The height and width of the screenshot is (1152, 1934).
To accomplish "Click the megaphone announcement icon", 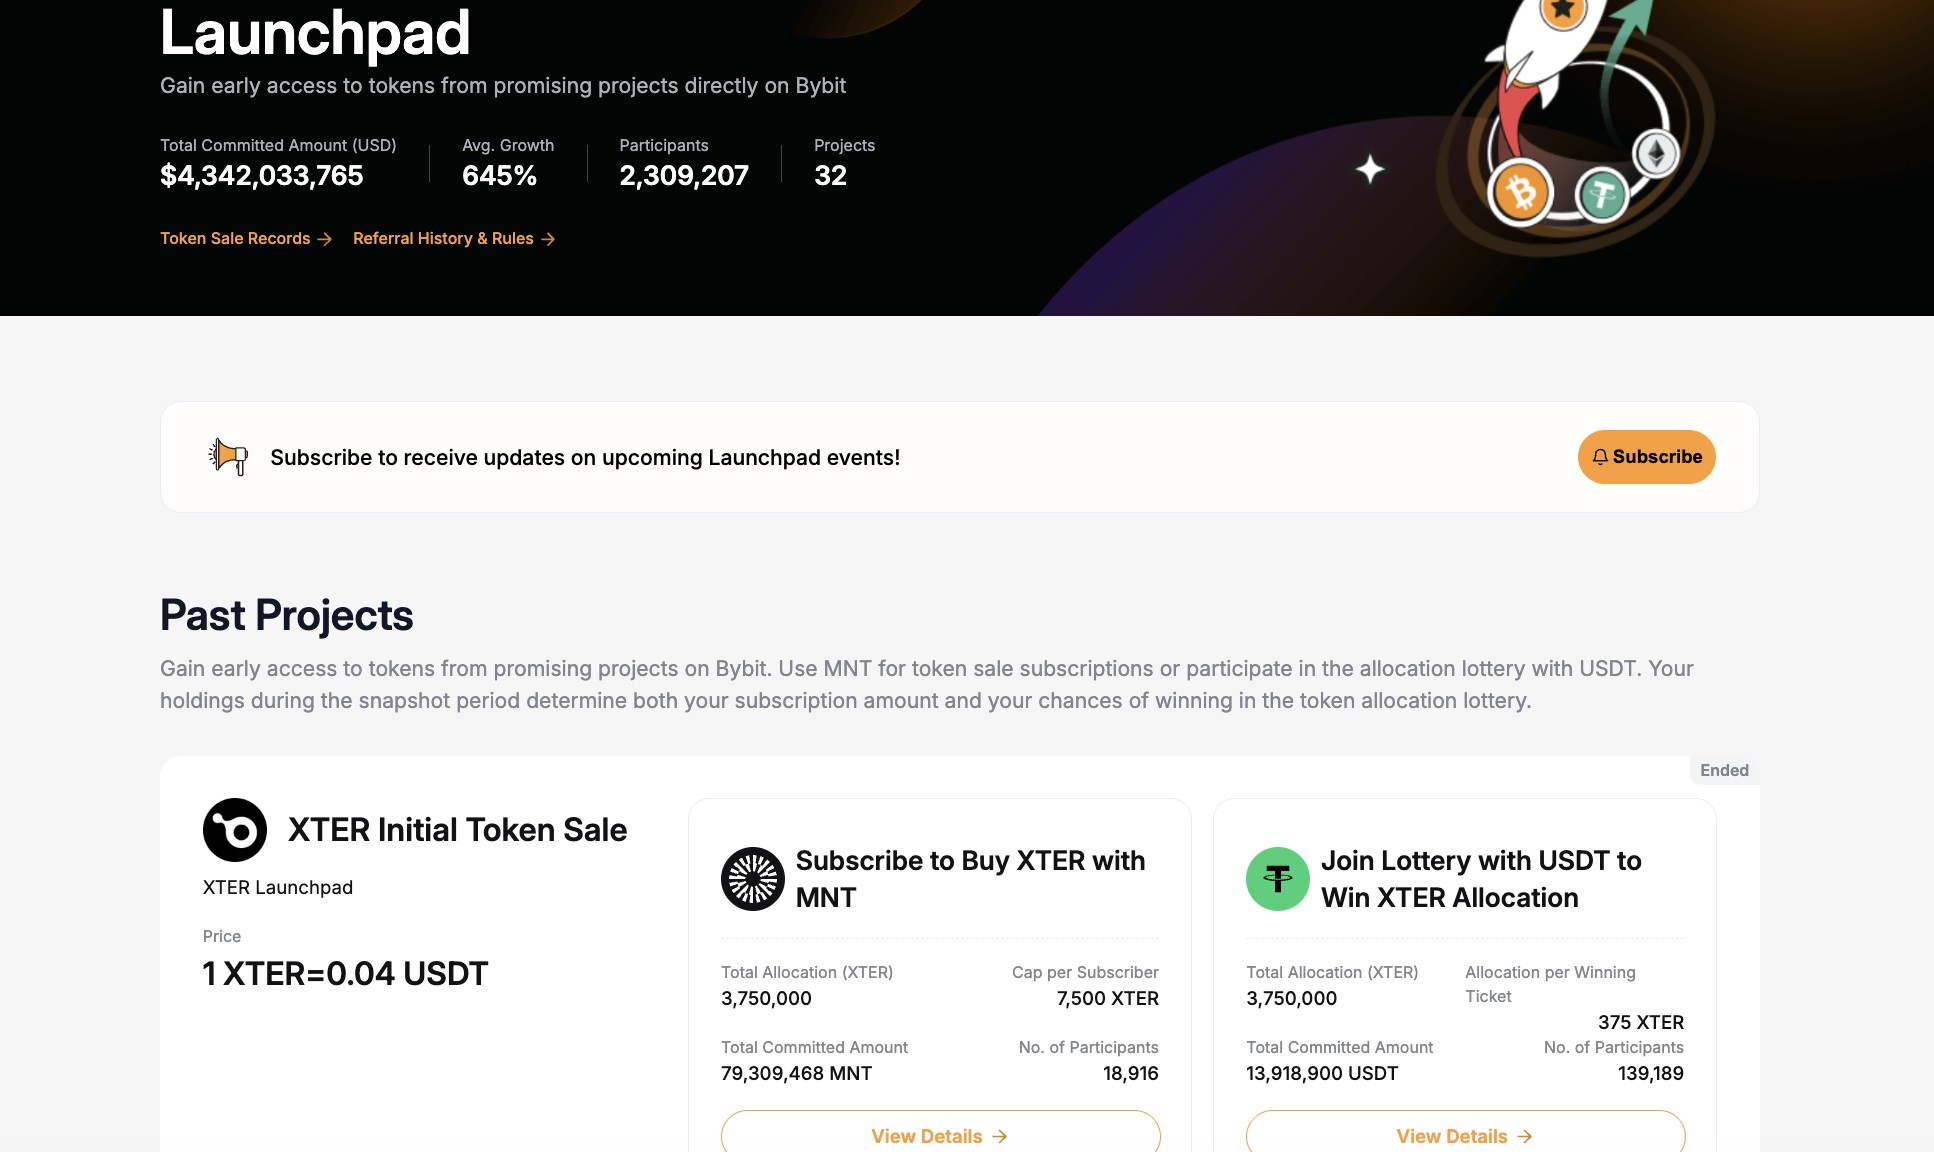I will pos(228,457).
